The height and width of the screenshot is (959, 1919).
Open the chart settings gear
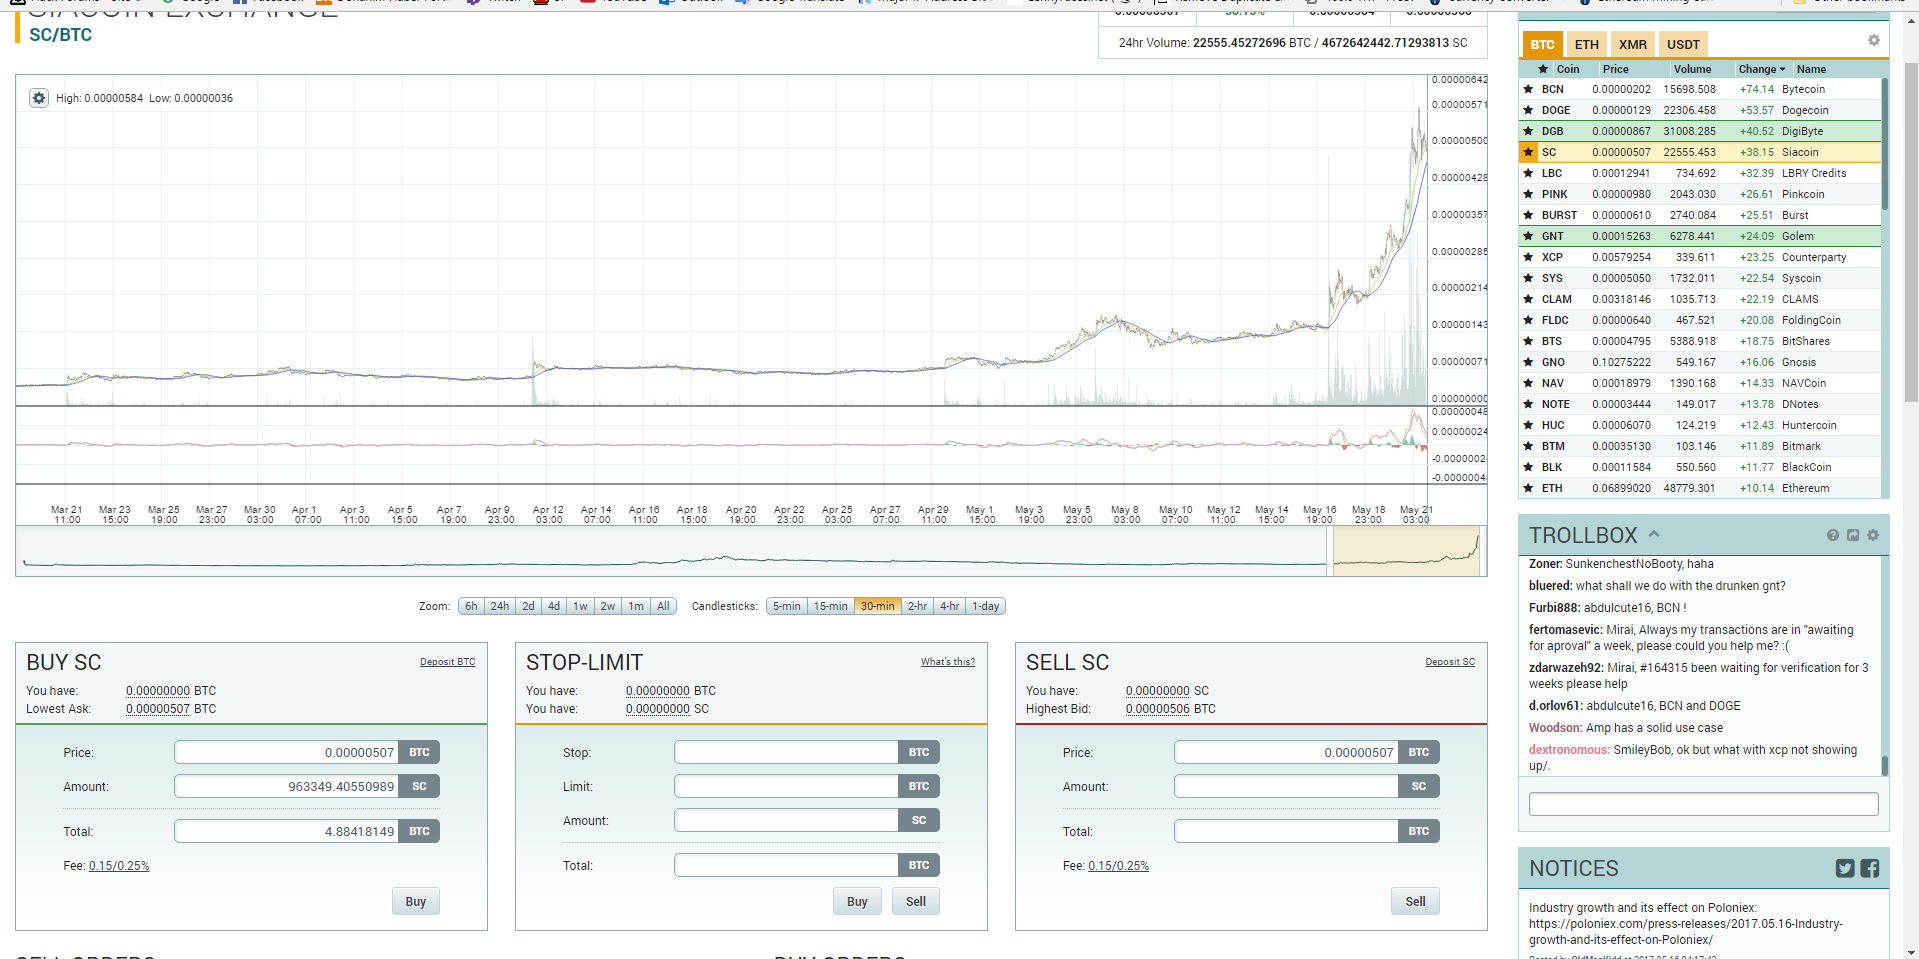[39, 98]
